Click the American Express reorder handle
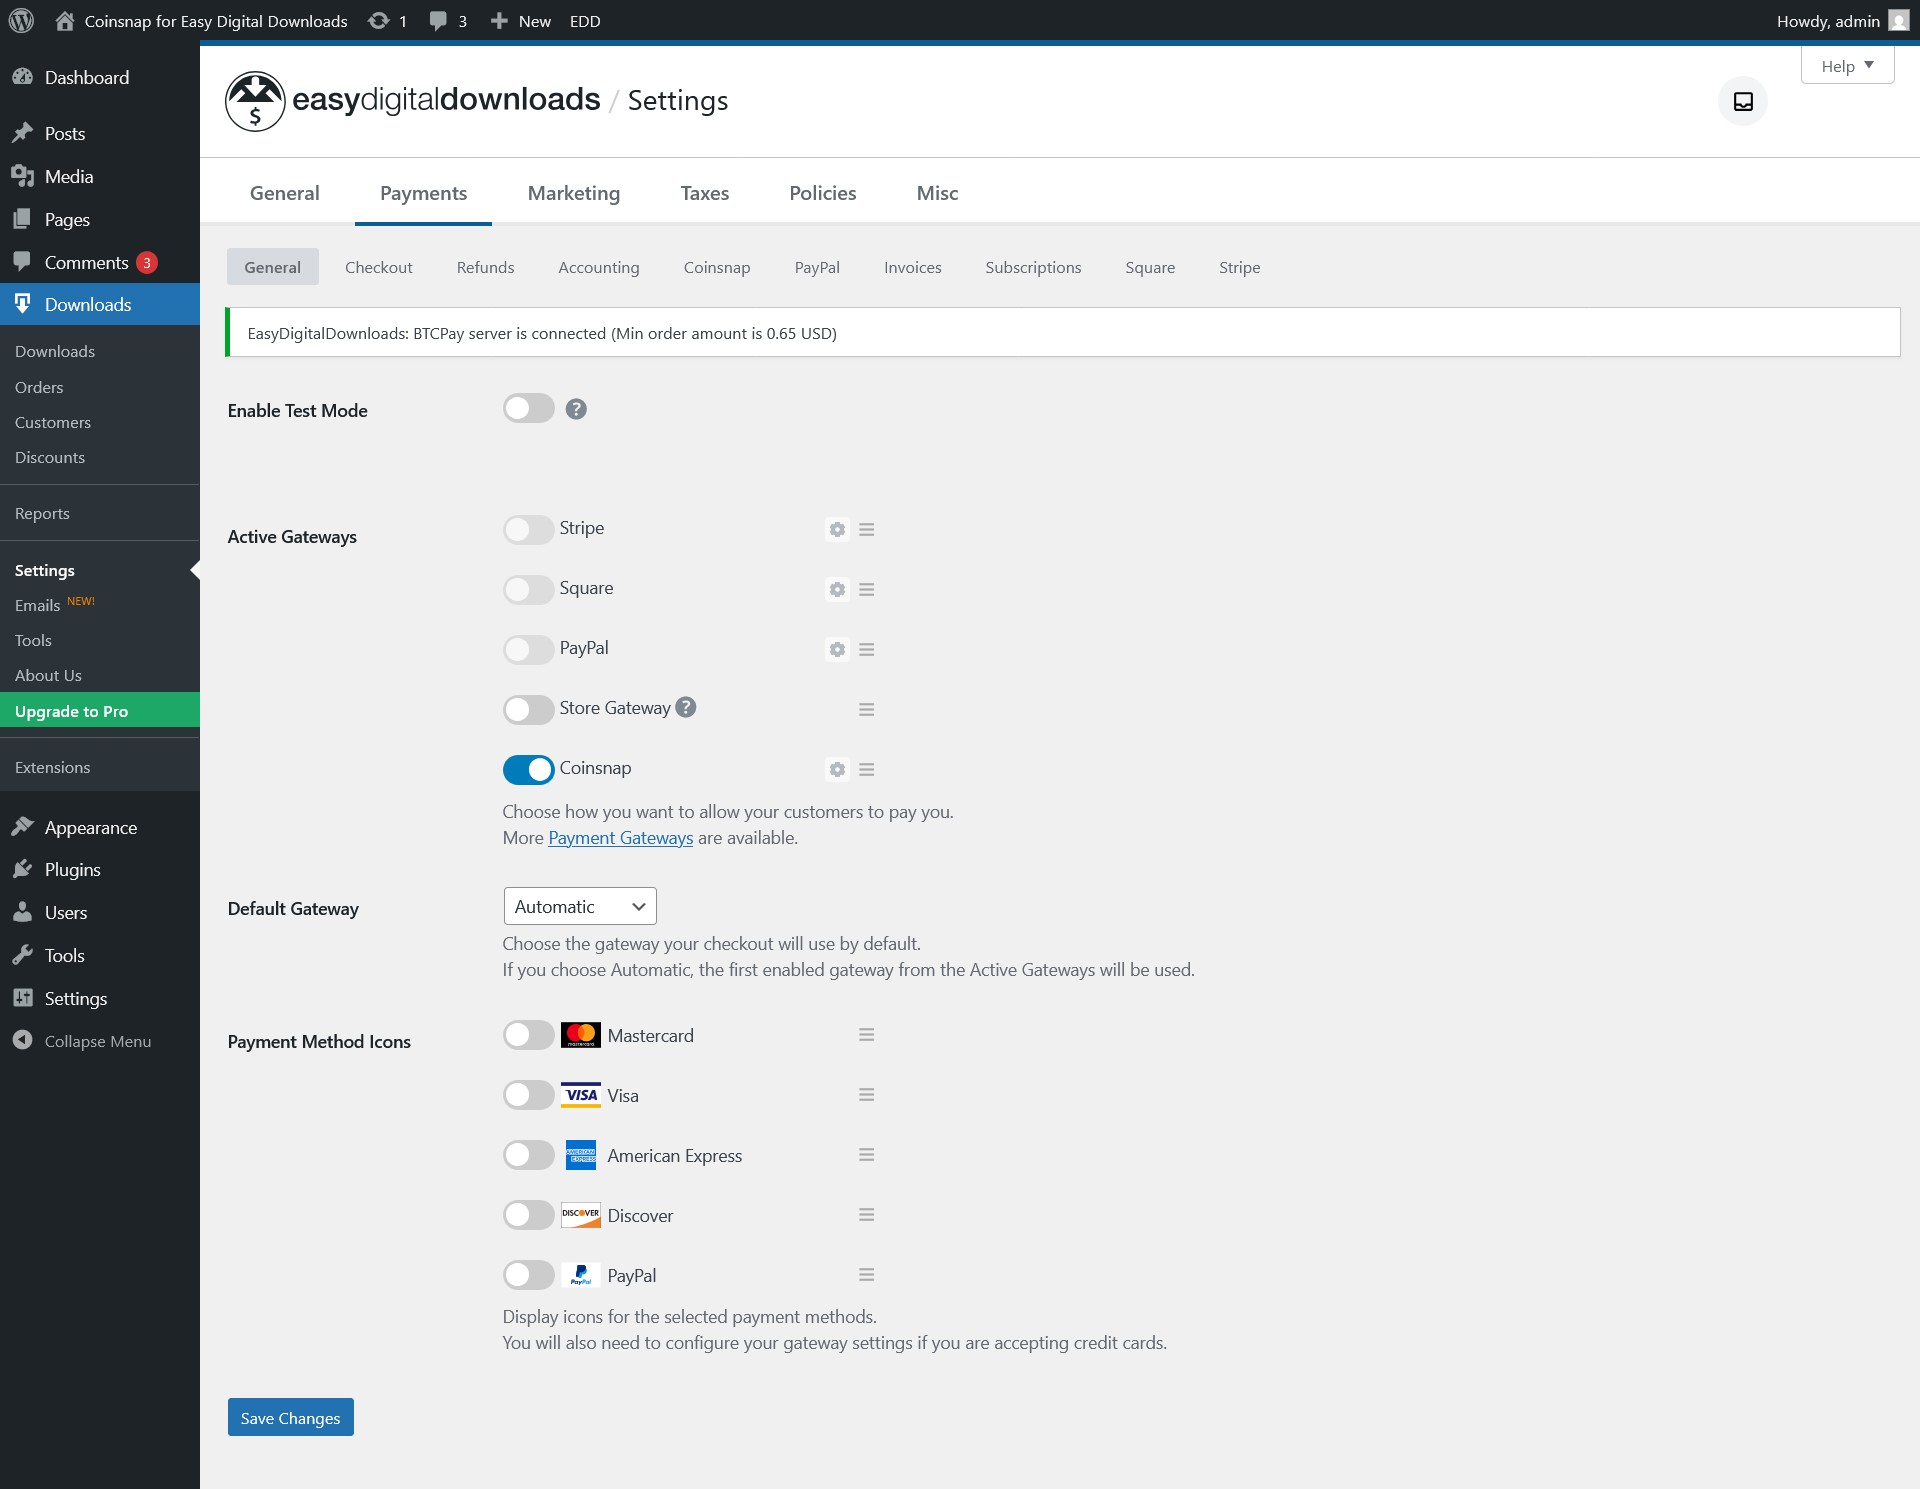Viewport: 1920px width, 1489px height. pos(867,1154)
